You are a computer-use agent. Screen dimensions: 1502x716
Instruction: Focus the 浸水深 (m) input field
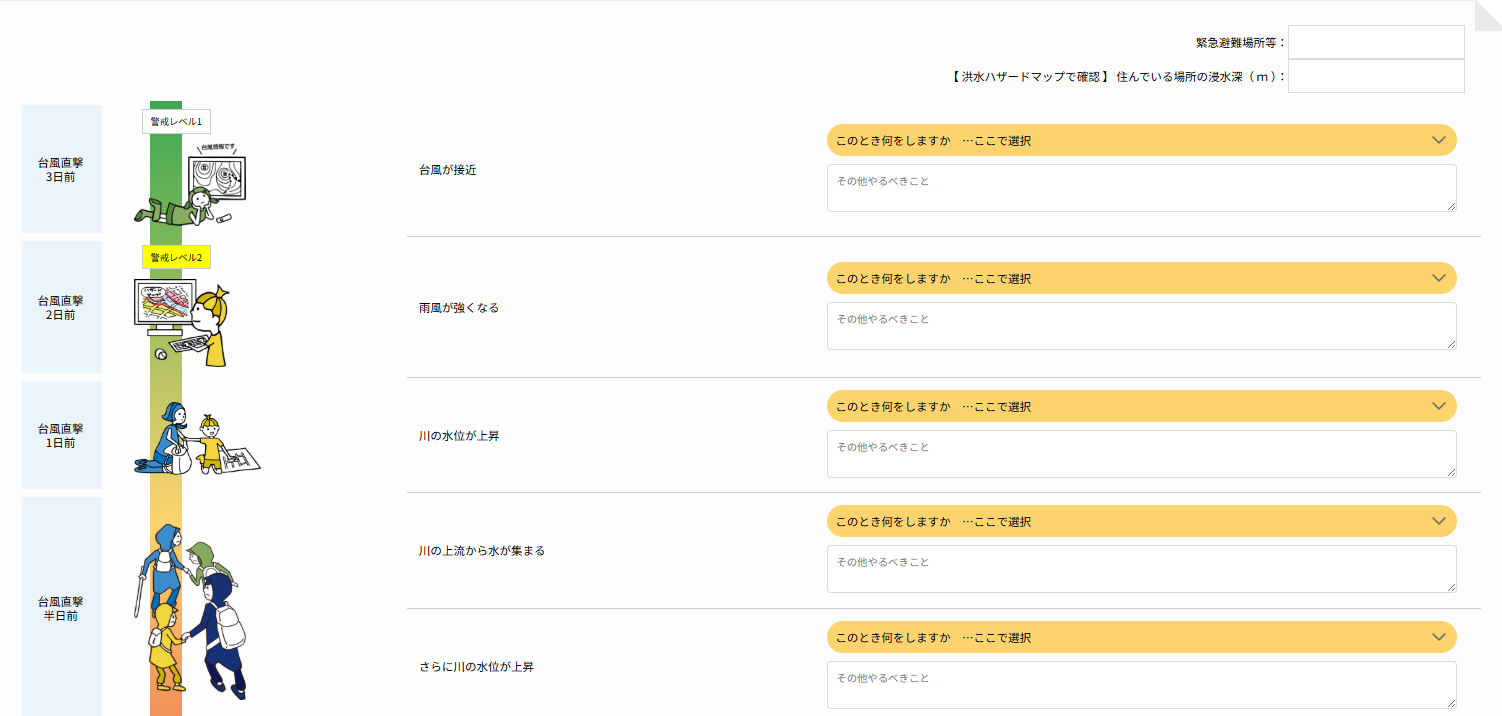tap(1376, 76)
